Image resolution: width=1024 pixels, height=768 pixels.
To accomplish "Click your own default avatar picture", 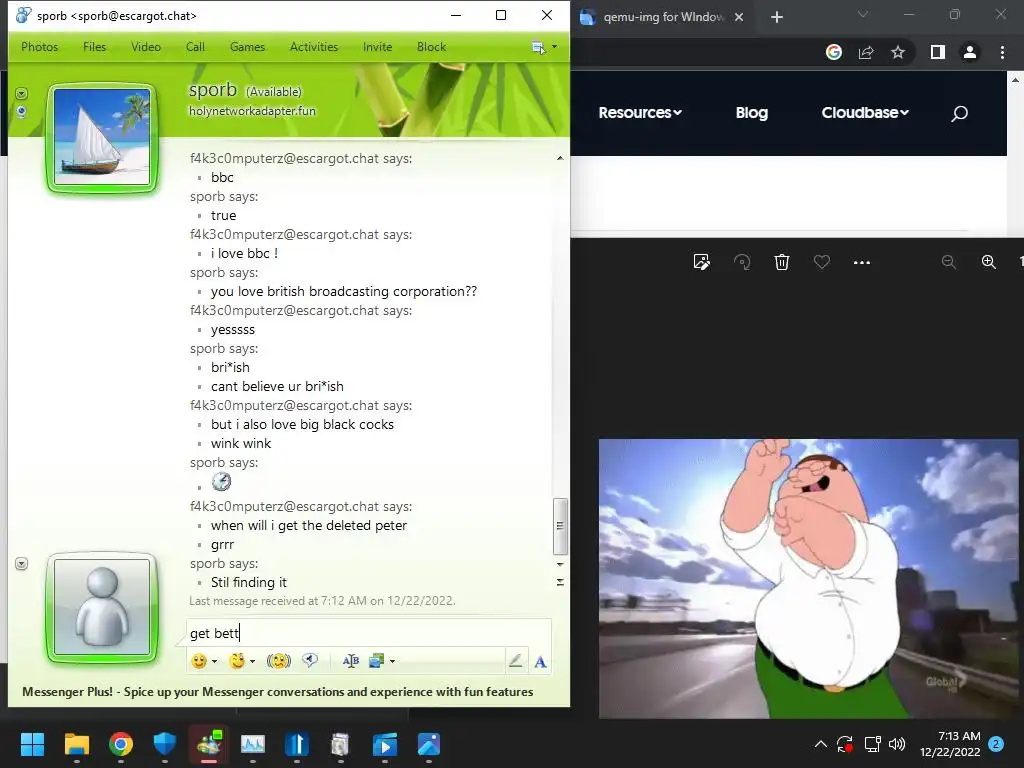I will coord(102,606).
